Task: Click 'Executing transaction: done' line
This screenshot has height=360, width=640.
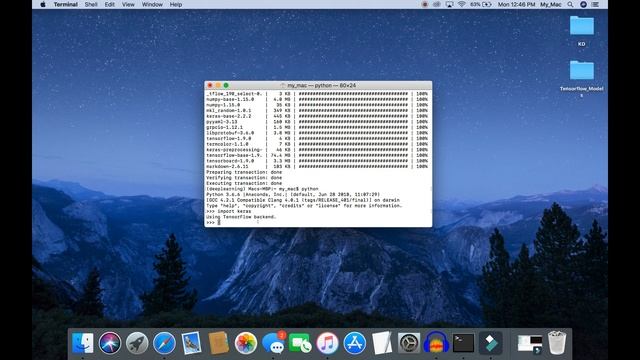Action: click(244, 183)
